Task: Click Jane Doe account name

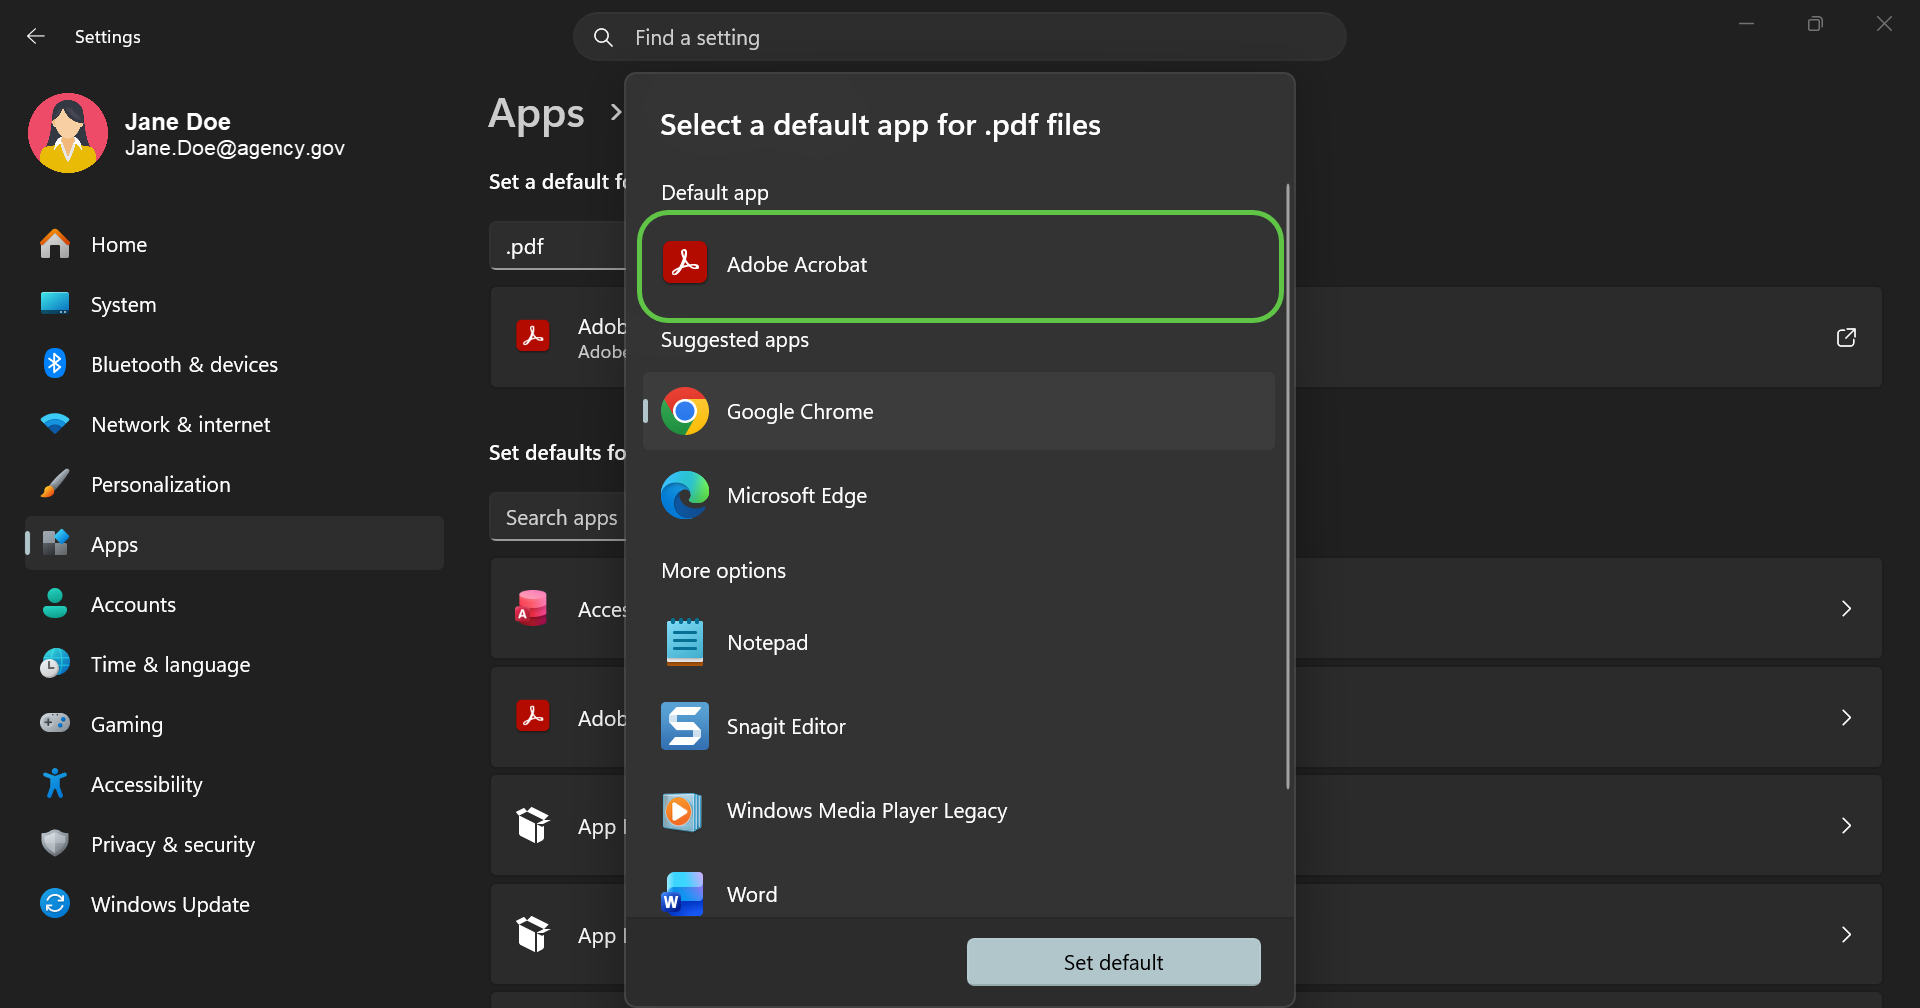Action: (x=178, y=121)
